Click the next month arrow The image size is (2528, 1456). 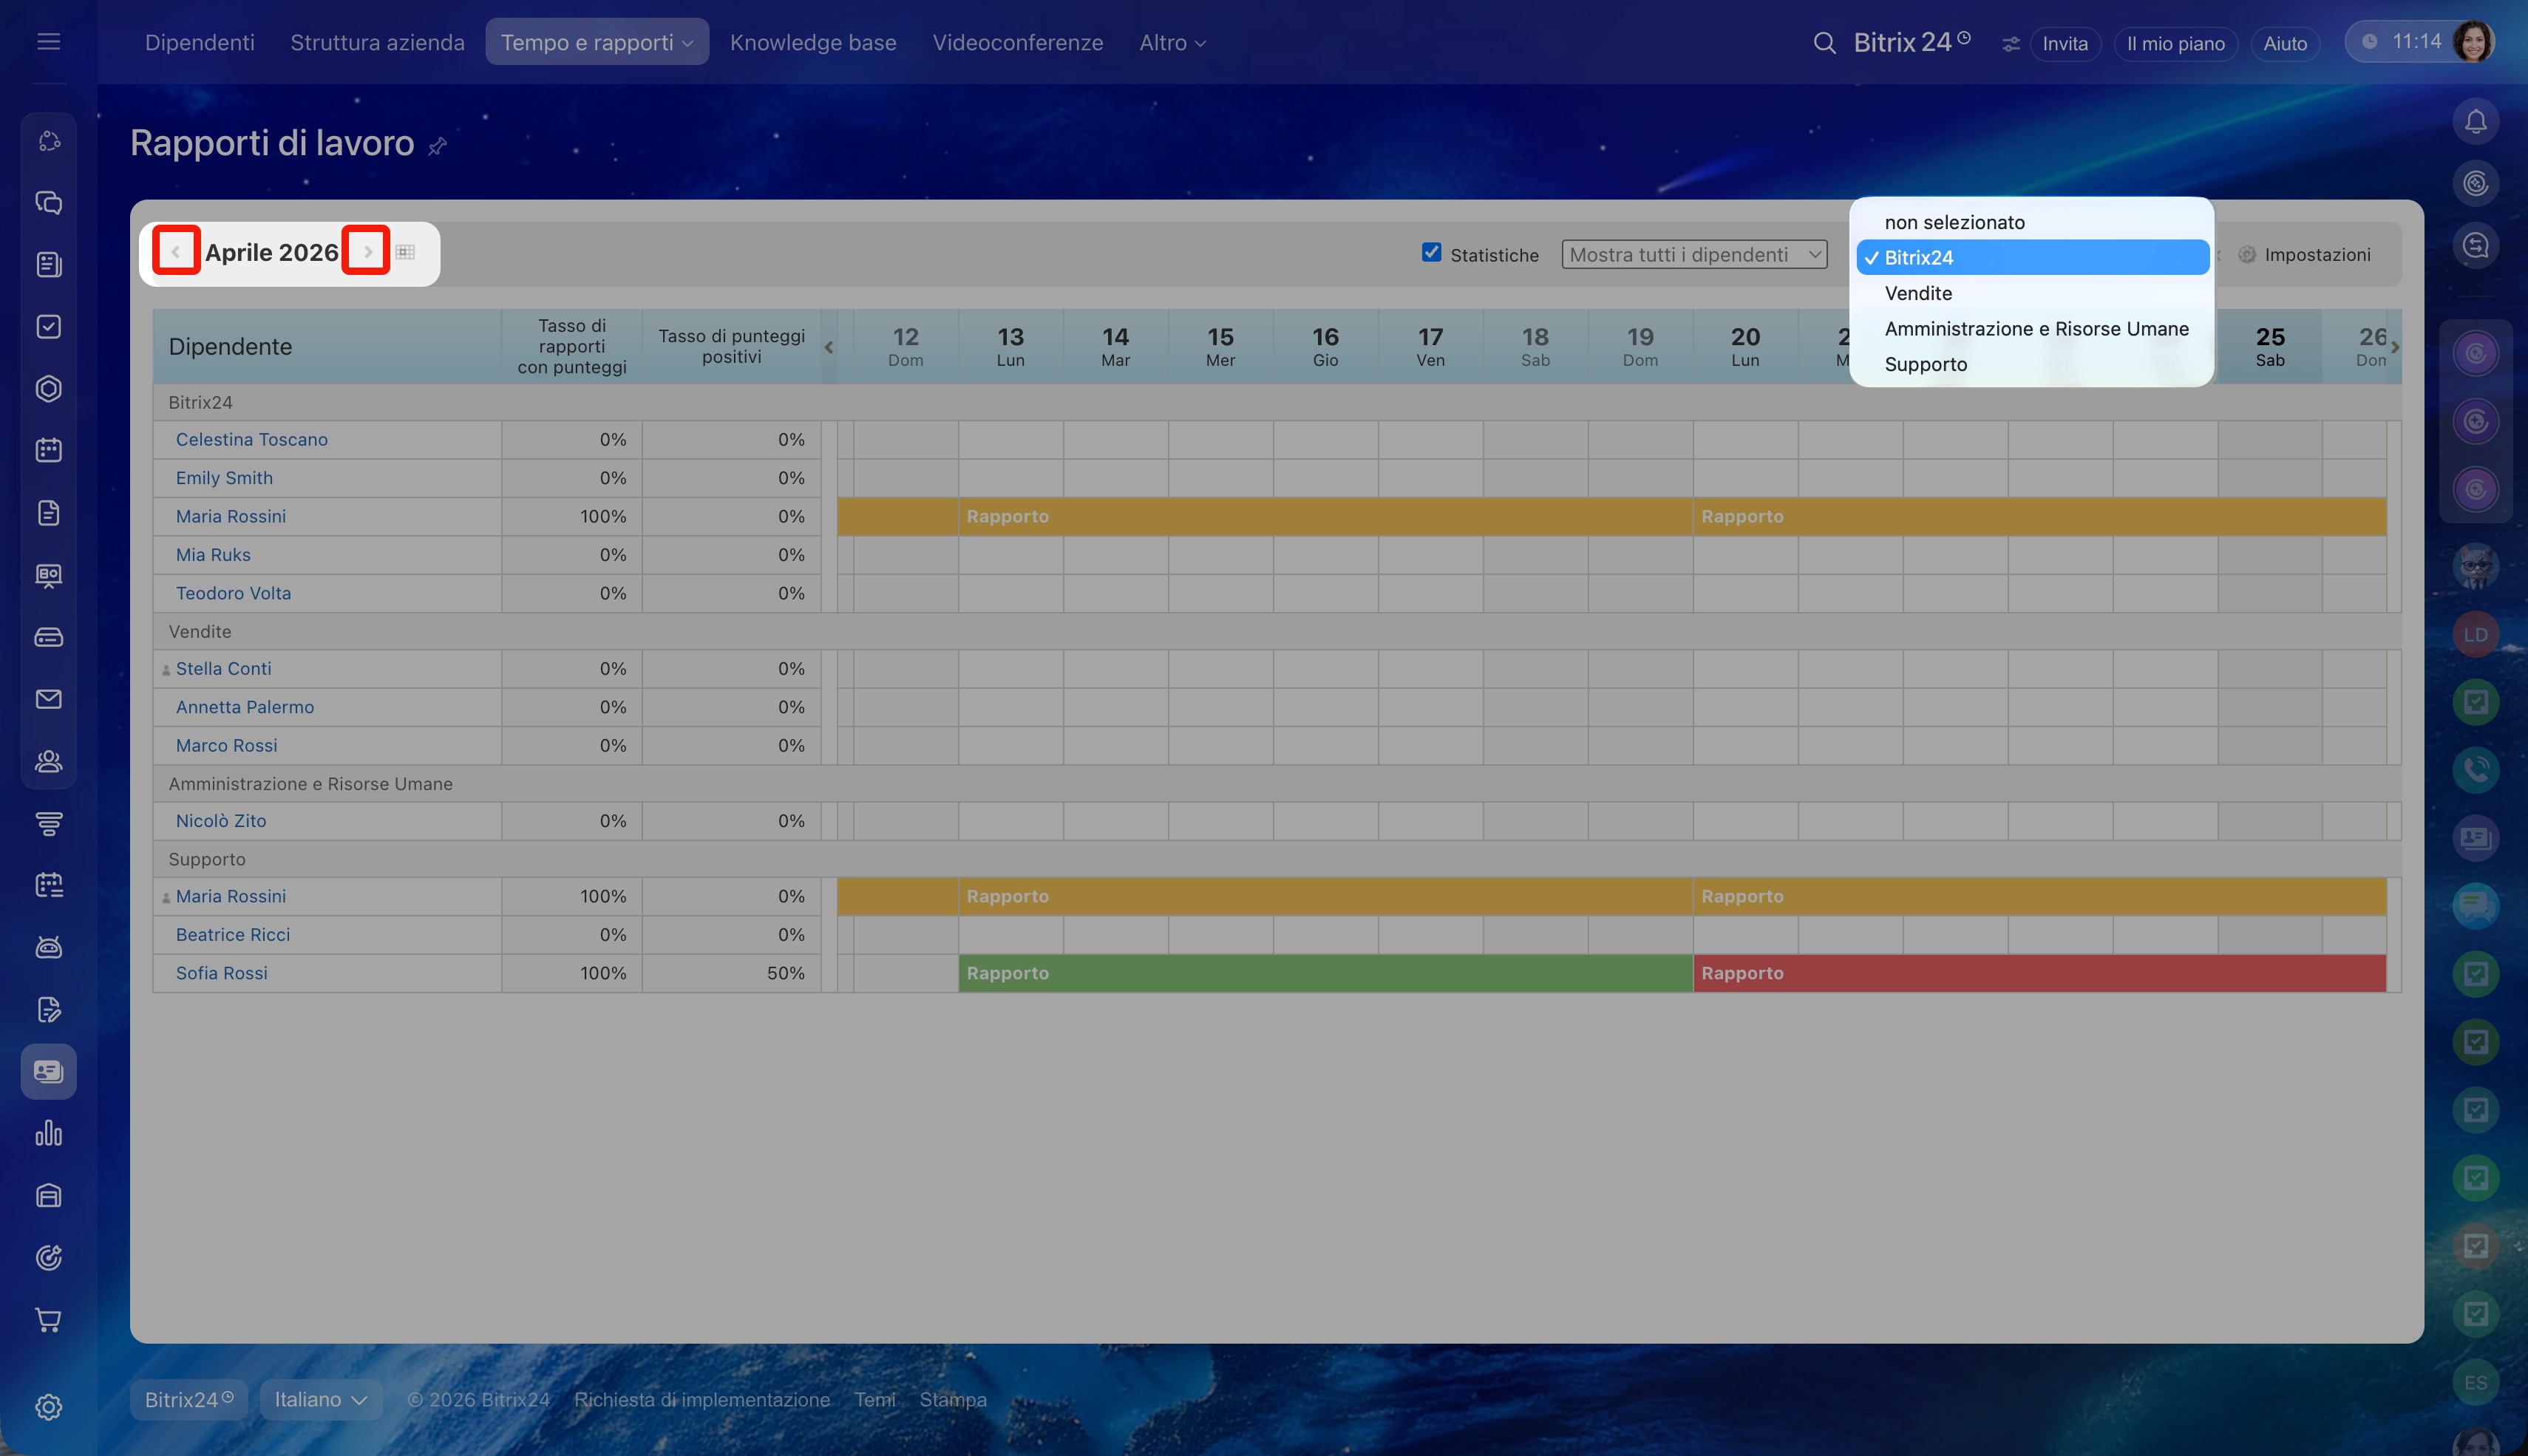(x=367, y=251)
